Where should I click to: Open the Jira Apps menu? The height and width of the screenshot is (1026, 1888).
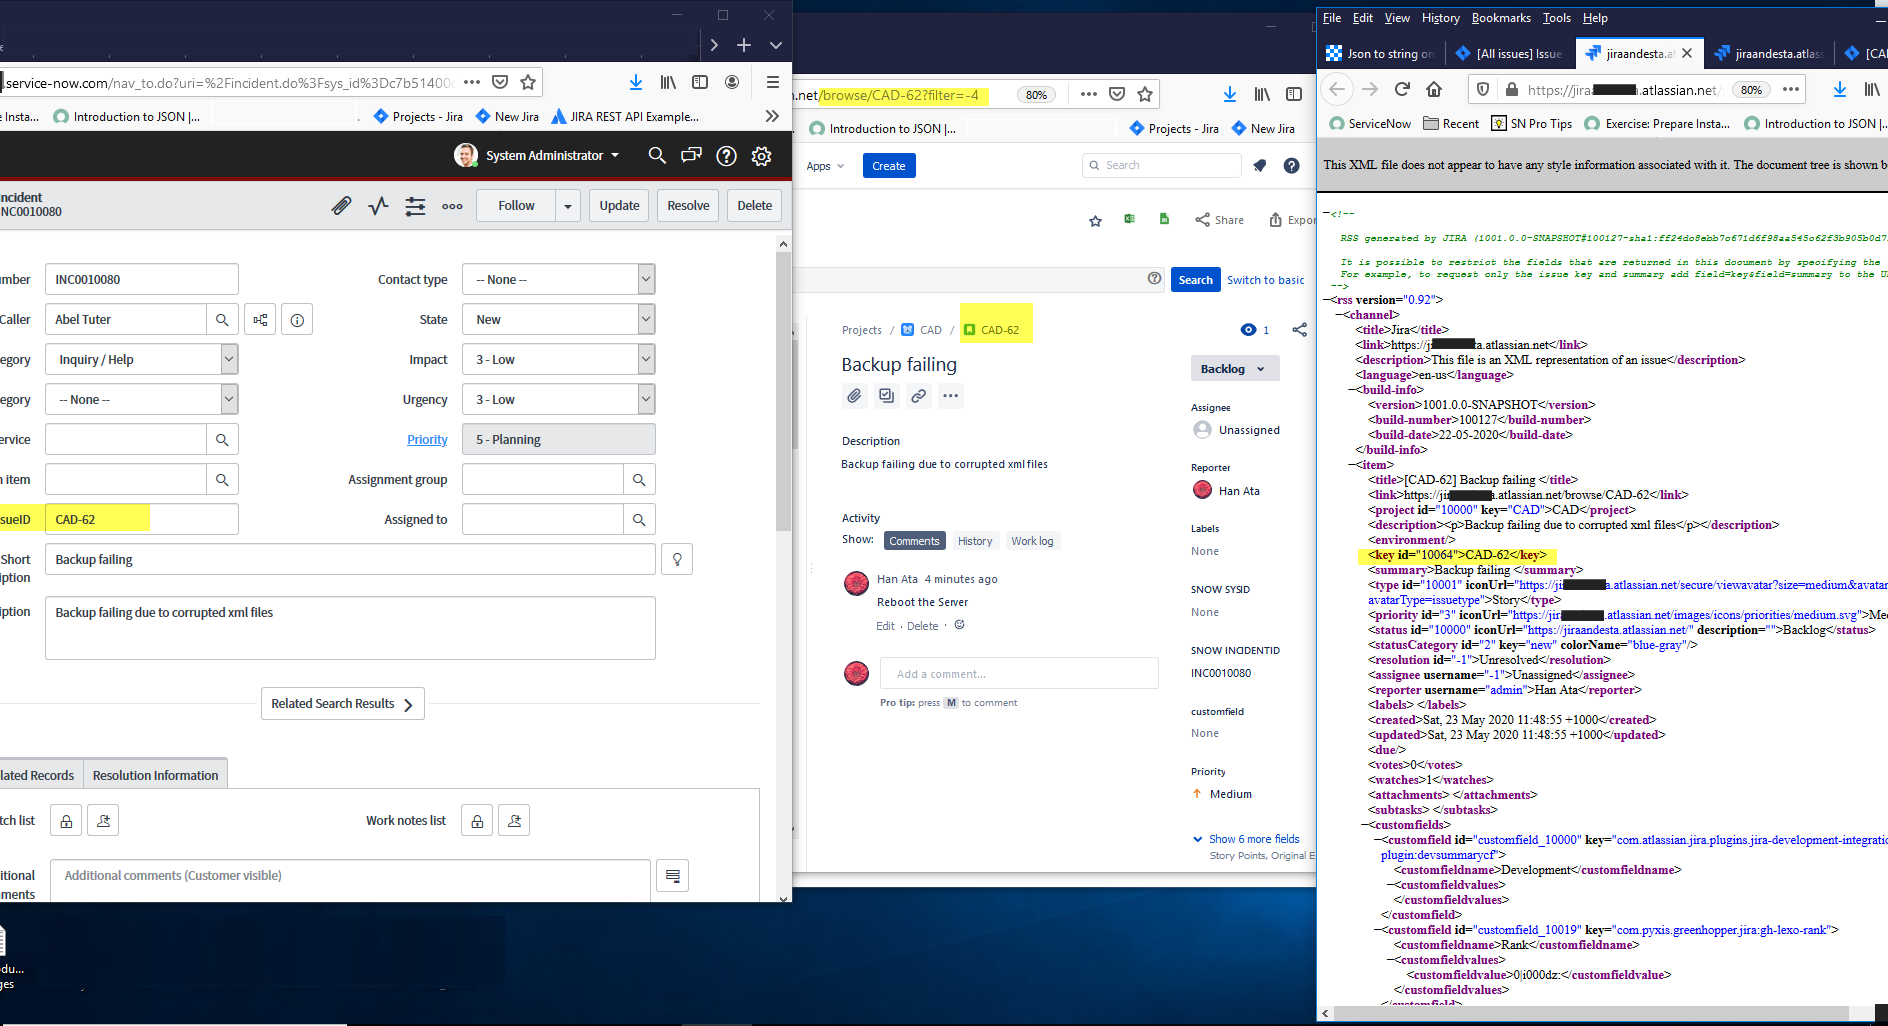pos(825,166)
